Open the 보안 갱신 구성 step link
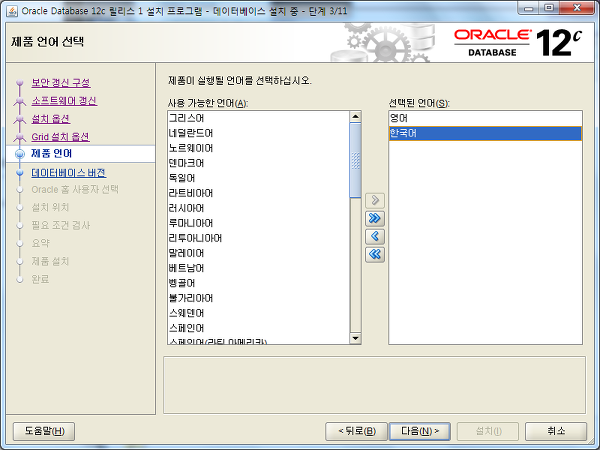This screenshot has width=600, height=450. 60,83
